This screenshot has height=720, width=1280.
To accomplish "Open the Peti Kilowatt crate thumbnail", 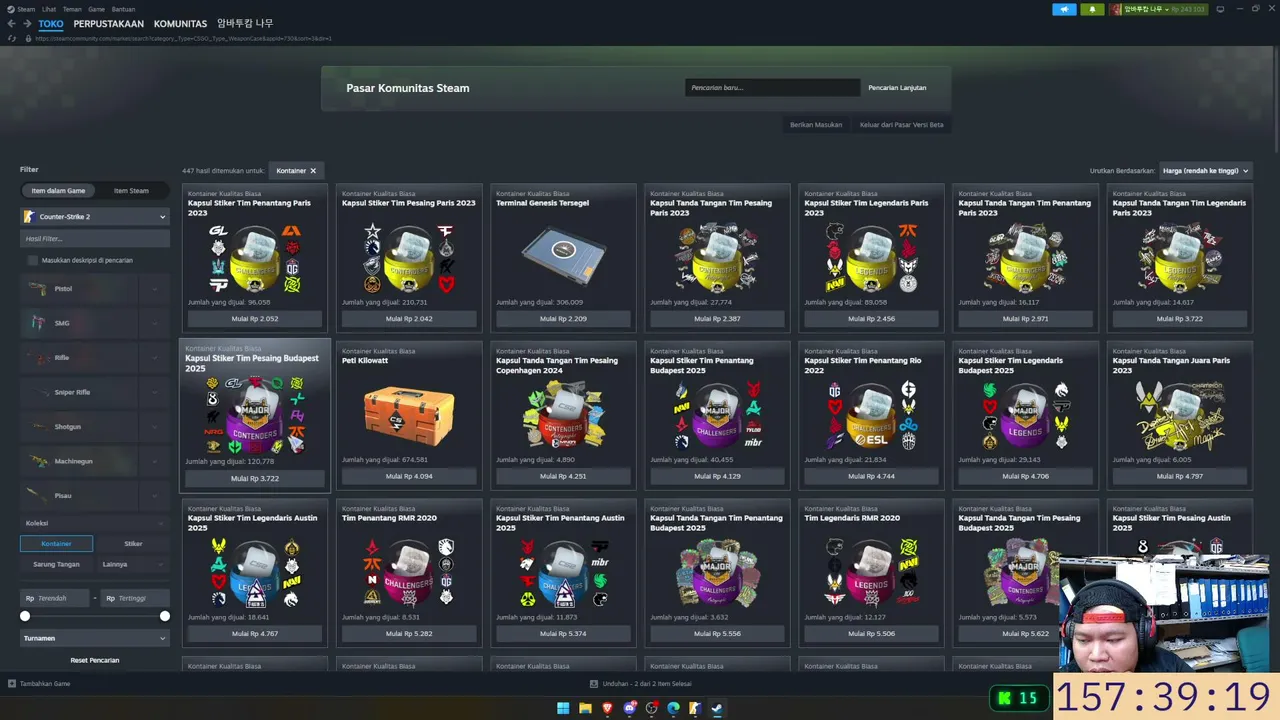I will pos(409,416).
